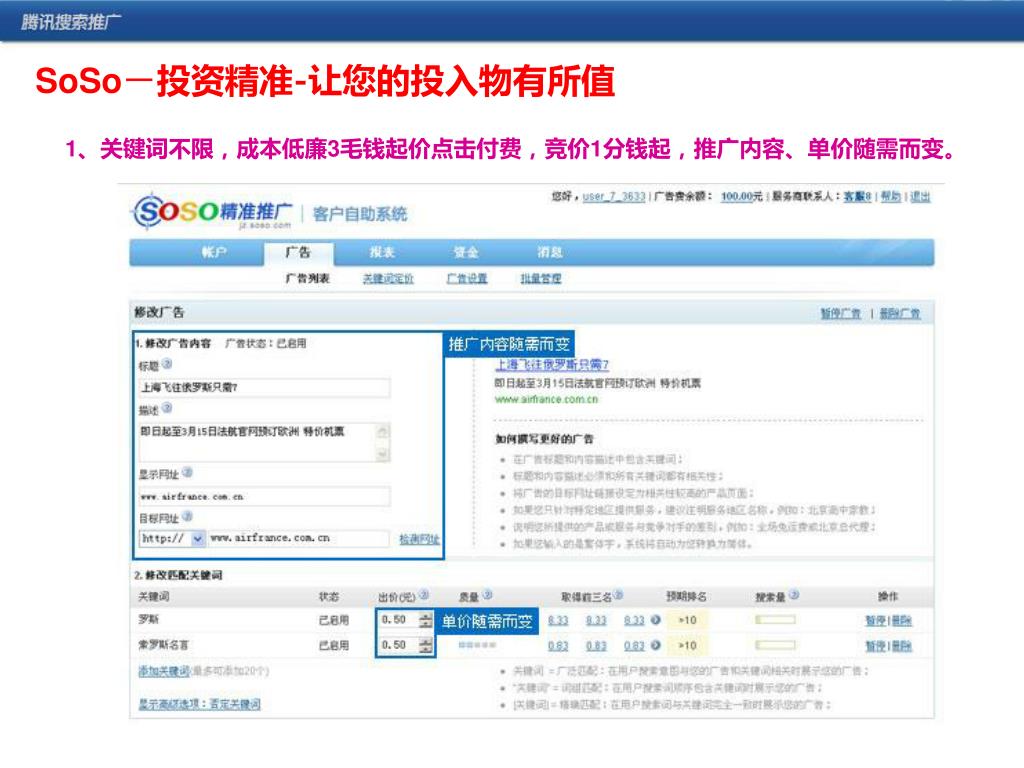Click 退出 to log out
Viewport: 1024px width, 768px height.
tap(920, 196)
